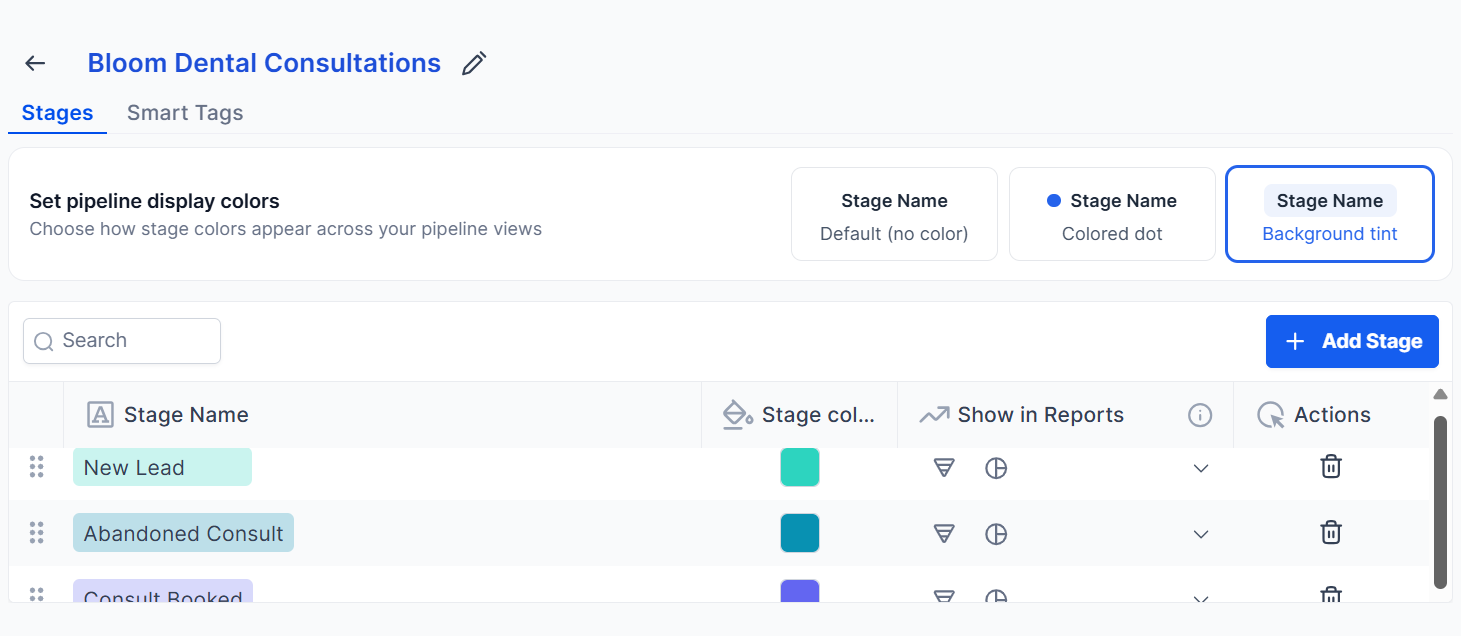Screen dimensions: 1461x636
Task: Switch to the Smart Tags tab
Action: [x=185, y=113]
